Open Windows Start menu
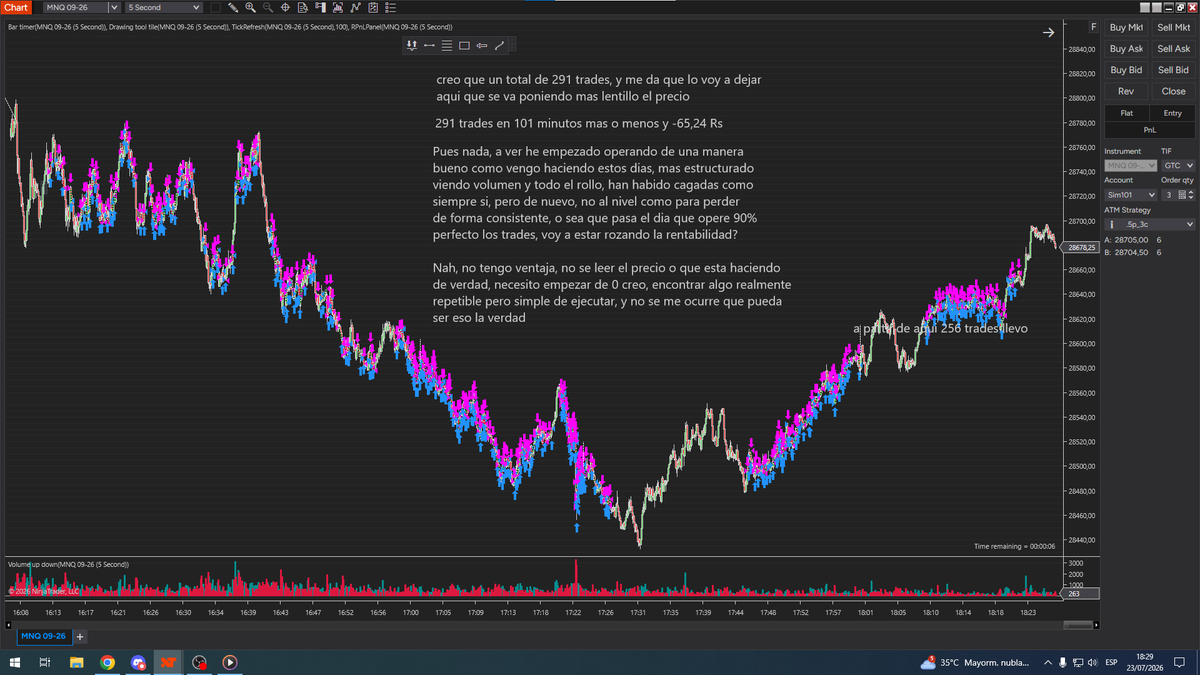 click(15, 662)
